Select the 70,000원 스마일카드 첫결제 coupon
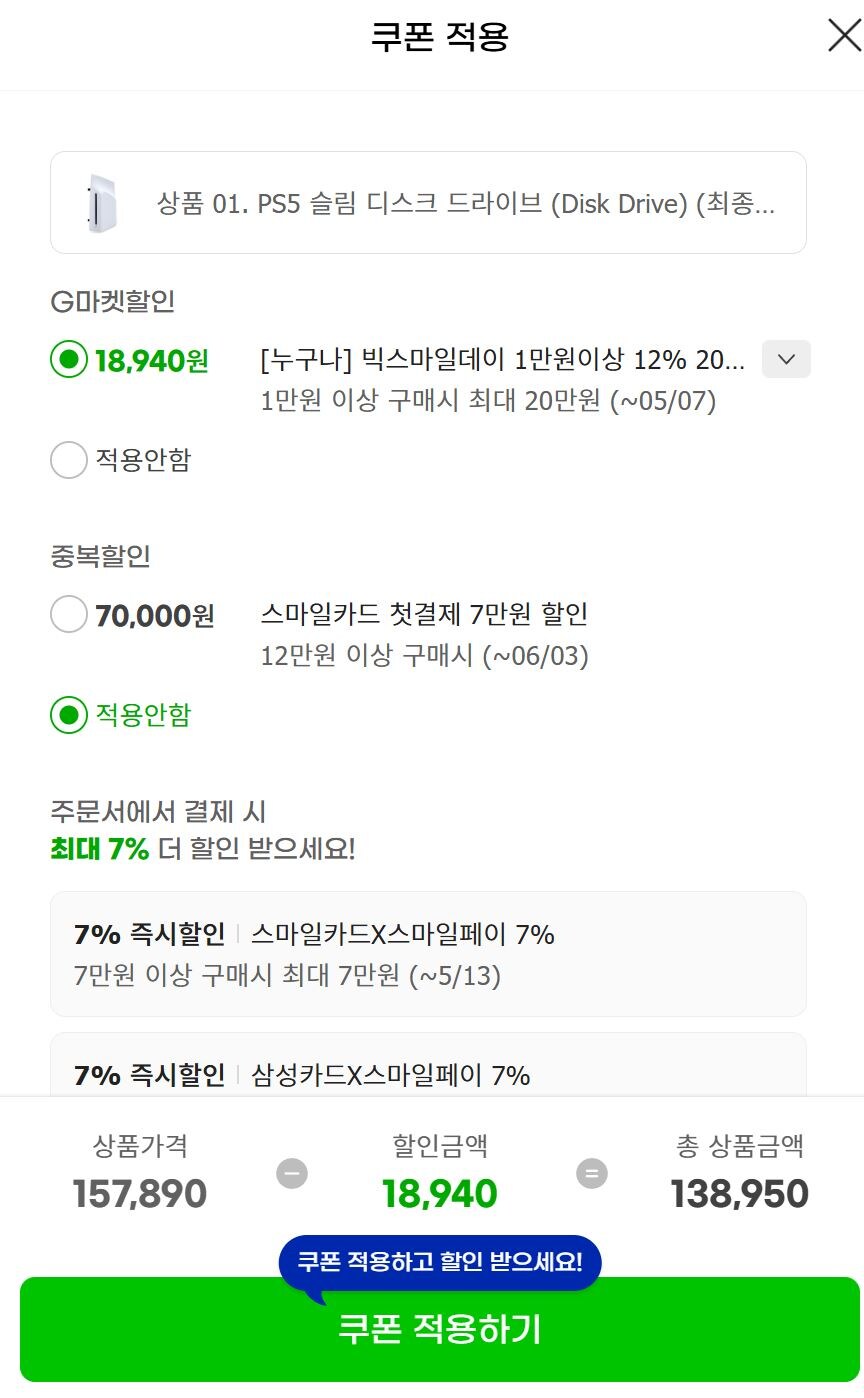Viewport: 864px width, 1398px height. (68, 614)
